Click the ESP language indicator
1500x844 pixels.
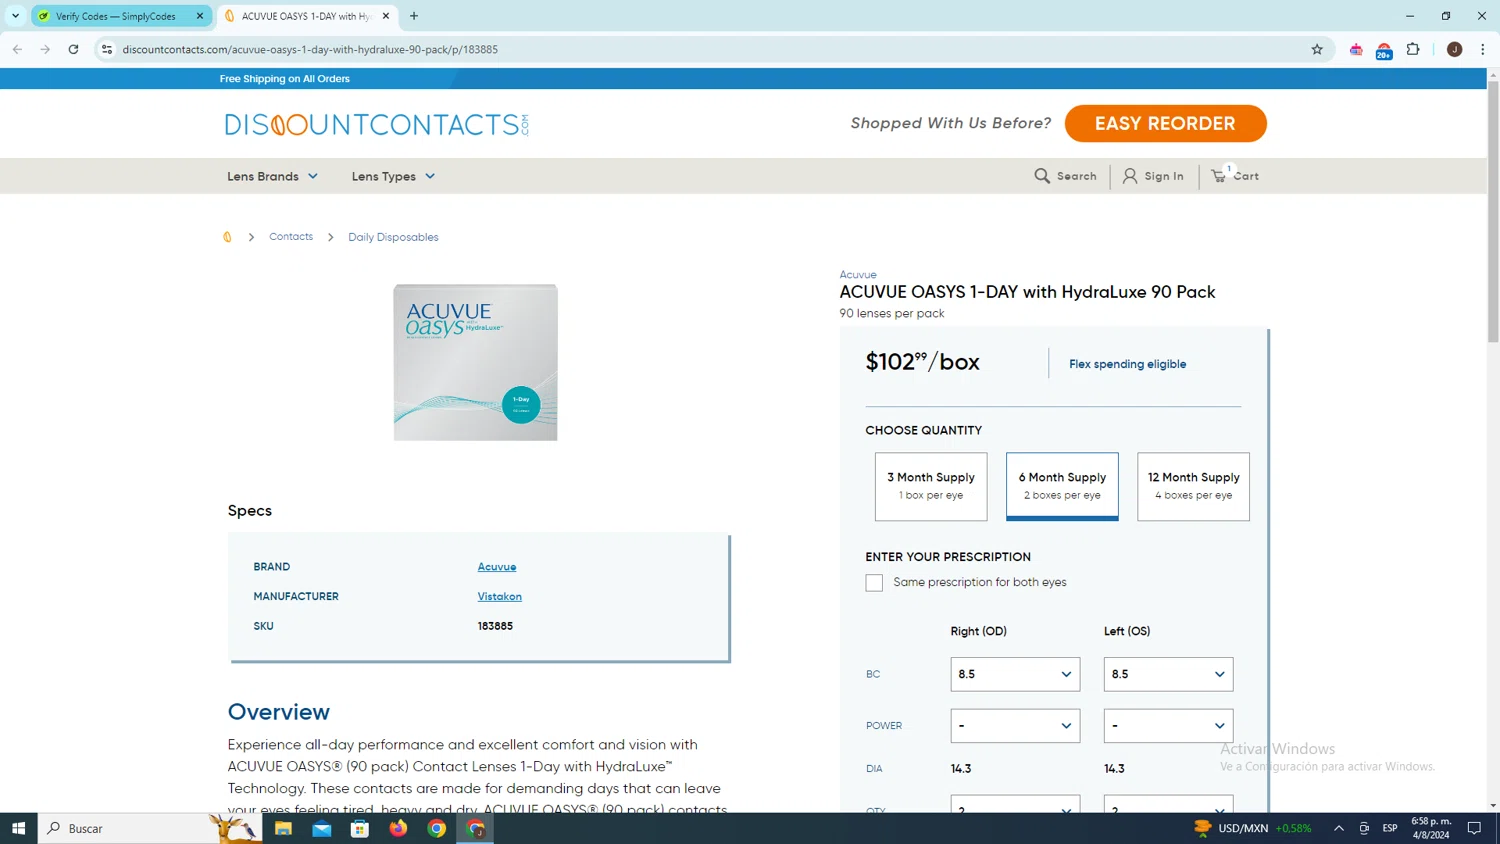(1390, 828)
